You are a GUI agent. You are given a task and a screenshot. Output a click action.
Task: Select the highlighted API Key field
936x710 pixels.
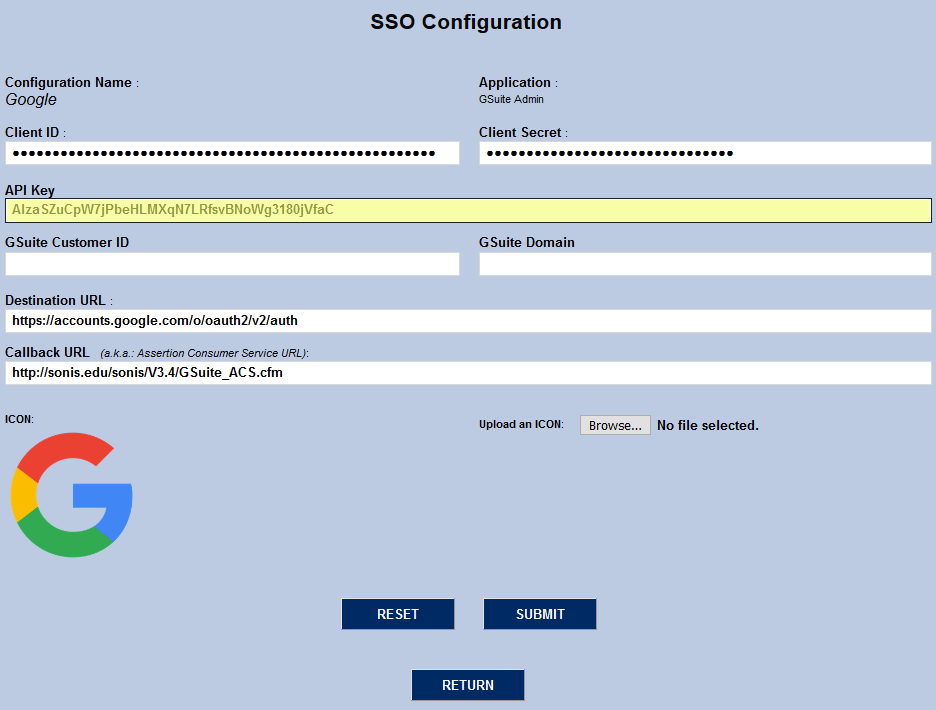click(467, 210)
